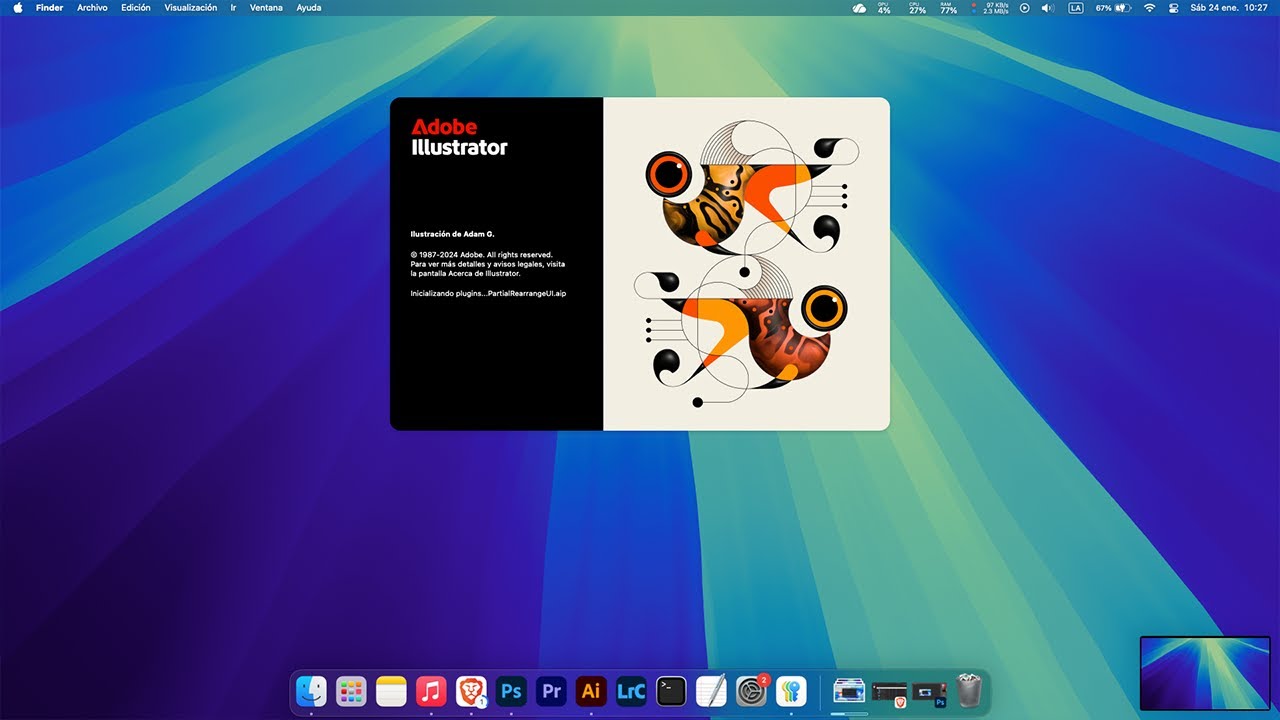
Task: Open the Passwords app in Dock
Action: (791, 691)
